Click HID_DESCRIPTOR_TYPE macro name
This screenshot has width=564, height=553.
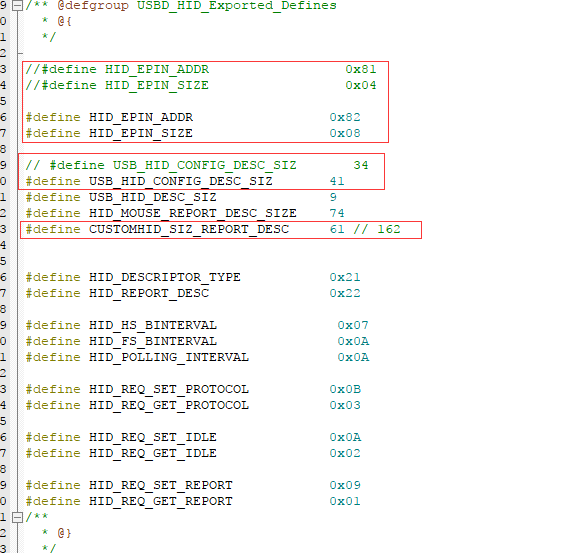pos(164,277)
